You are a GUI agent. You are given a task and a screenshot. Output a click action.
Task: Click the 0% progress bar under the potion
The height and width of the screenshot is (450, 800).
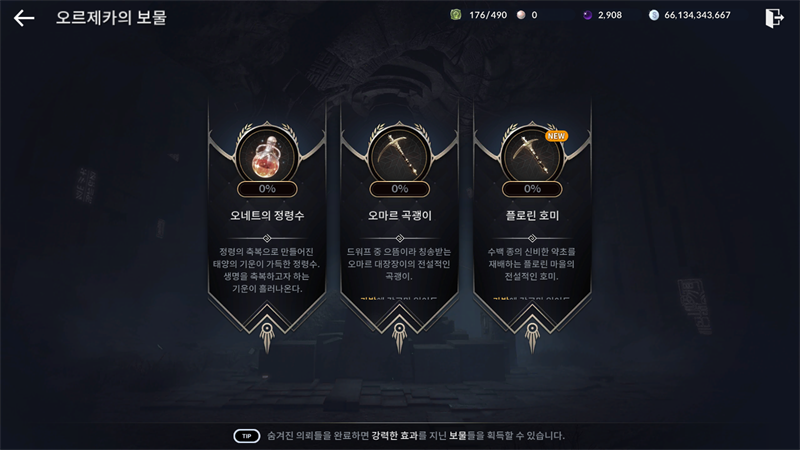tap(267, 189)
